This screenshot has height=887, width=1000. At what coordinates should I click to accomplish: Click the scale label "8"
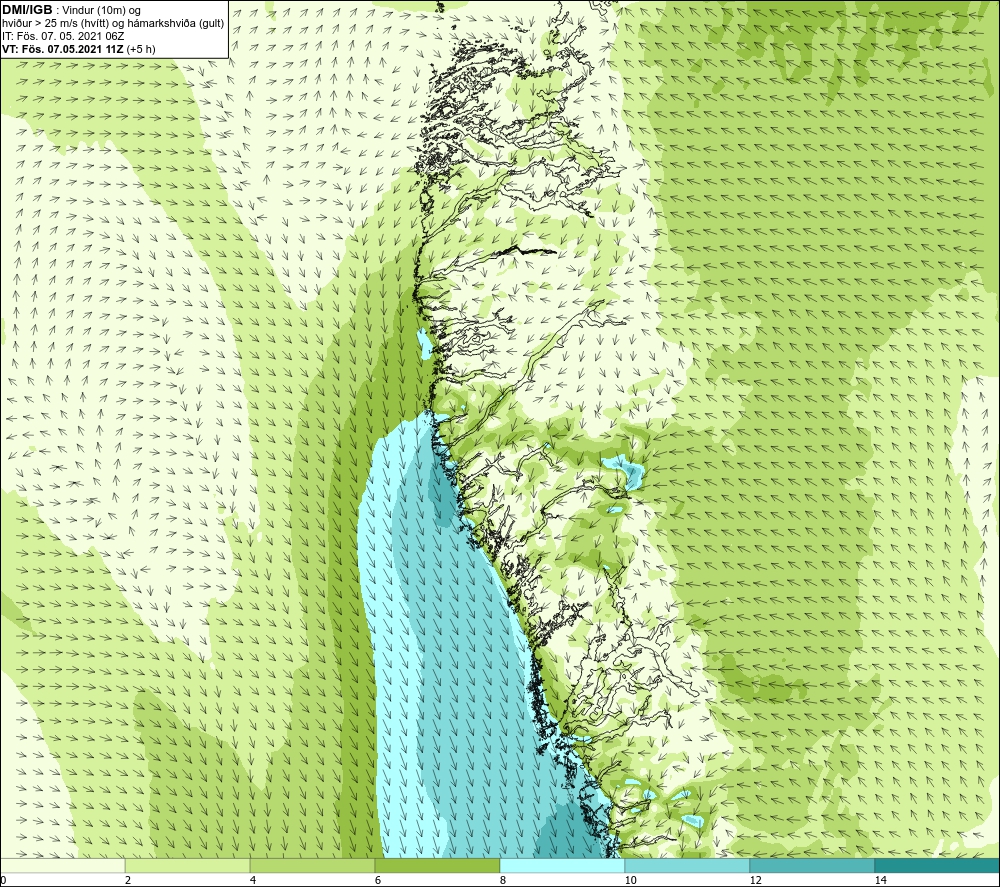(503, 881)
